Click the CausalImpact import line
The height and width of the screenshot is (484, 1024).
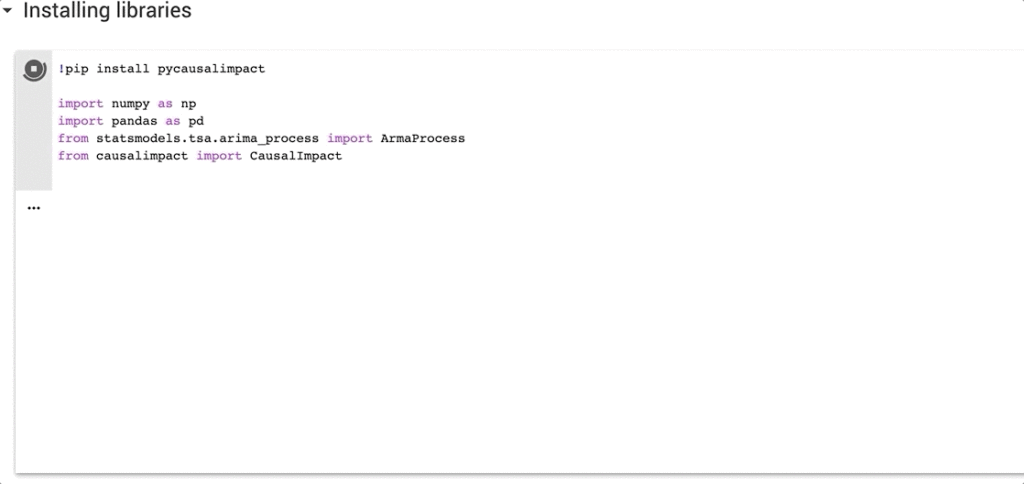tap(200, 156)
